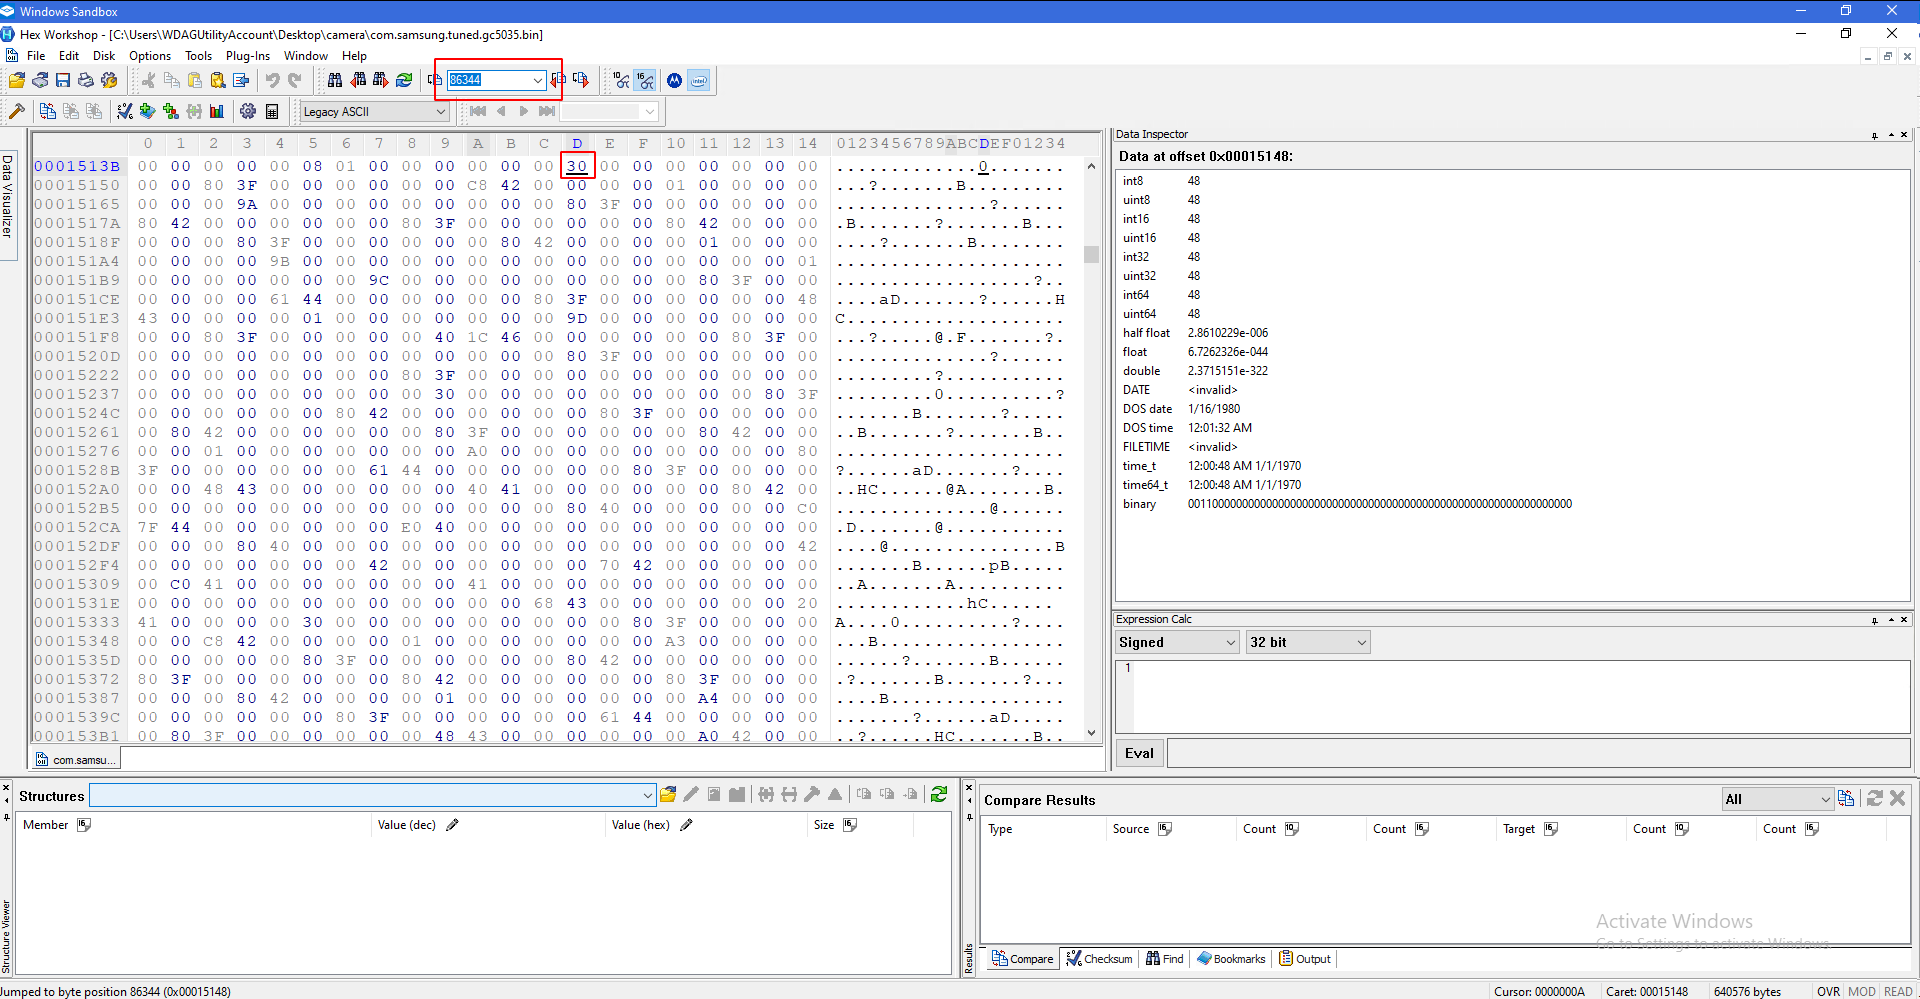Viewport: 1920px width, 999px height.
Task: Click the Expression Calc input field
Action: click(x=1521, y=696)
